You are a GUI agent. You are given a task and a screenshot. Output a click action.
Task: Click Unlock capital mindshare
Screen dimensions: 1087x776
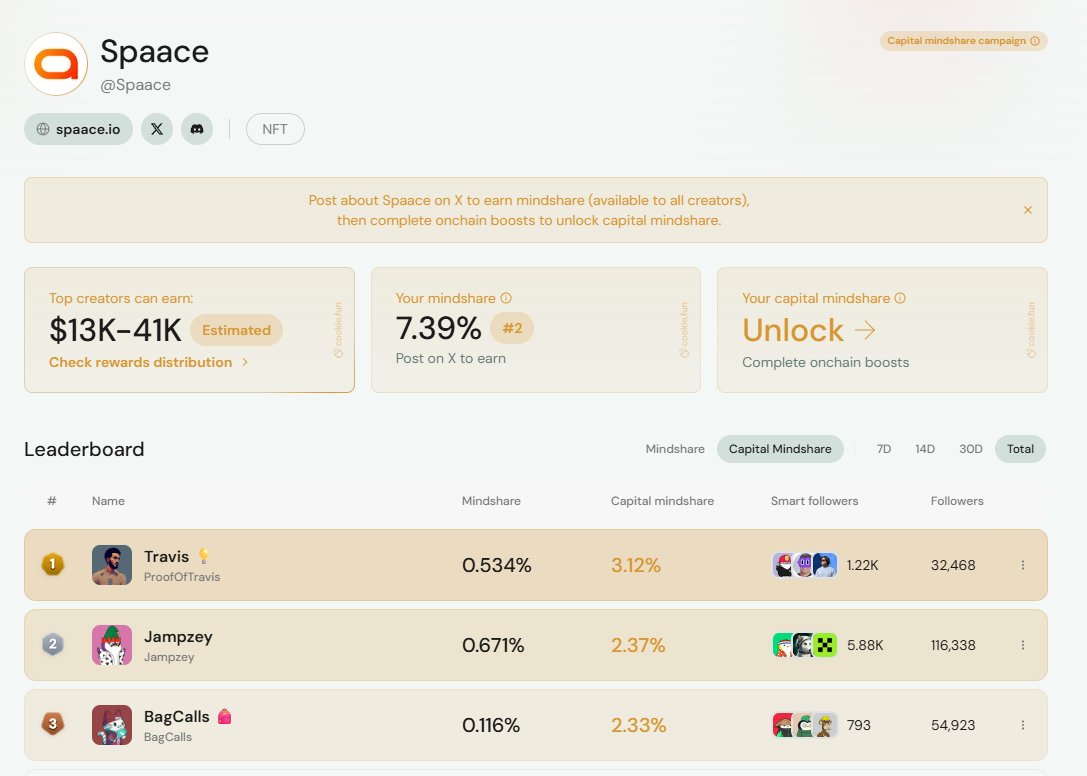(793, 330)
